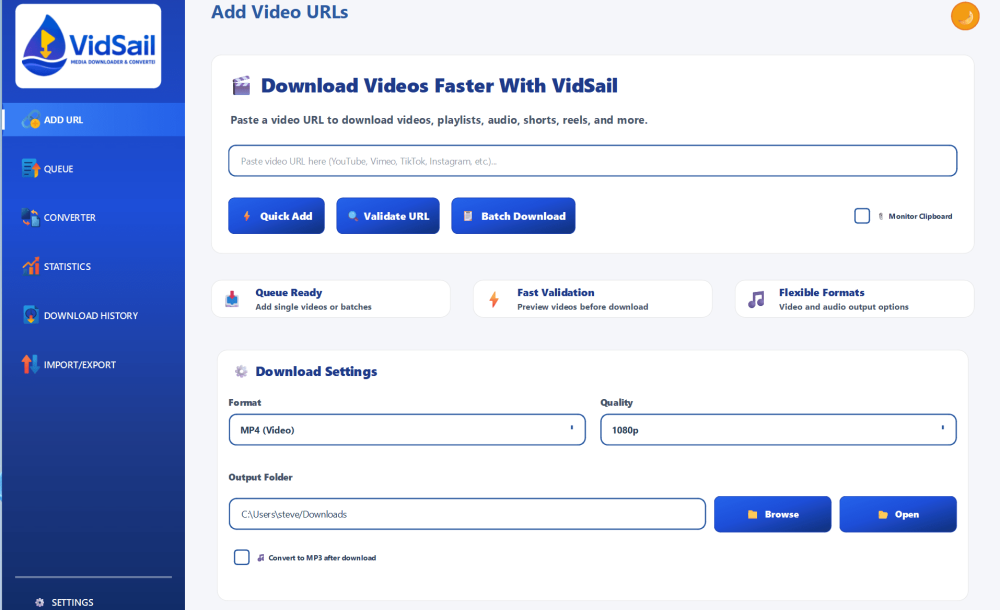The image size is (1000, 610).
Task: Click the clapperboard icon beside the heading
Action: click(x=241, y=86)
